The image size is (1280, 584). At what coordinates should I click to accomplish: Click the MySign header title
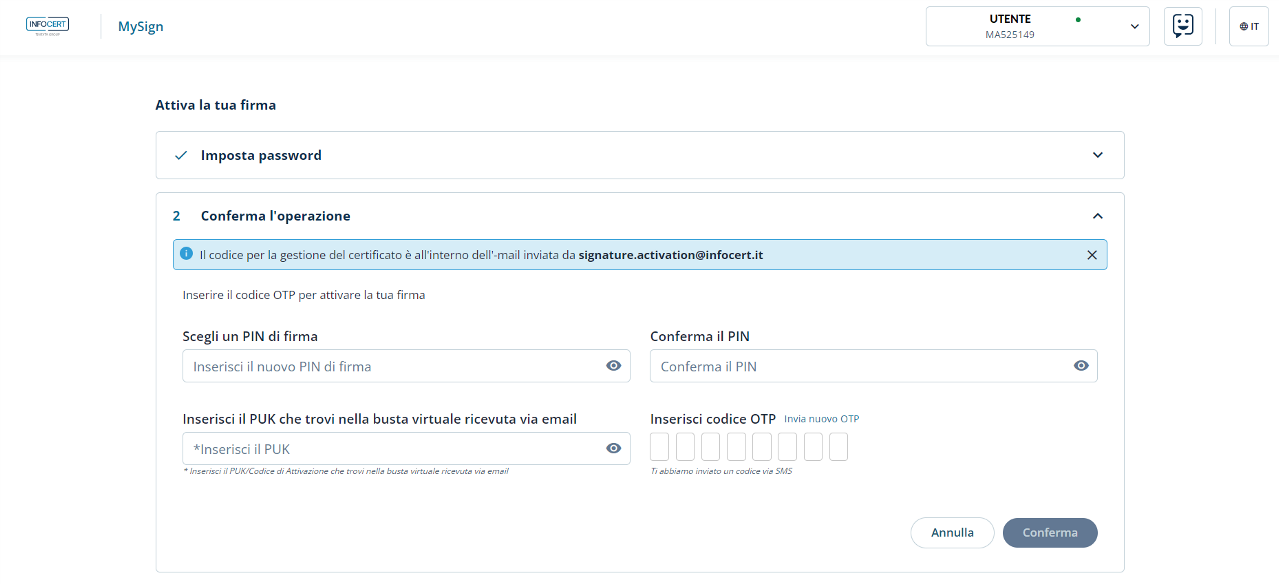tap(141, 27)
